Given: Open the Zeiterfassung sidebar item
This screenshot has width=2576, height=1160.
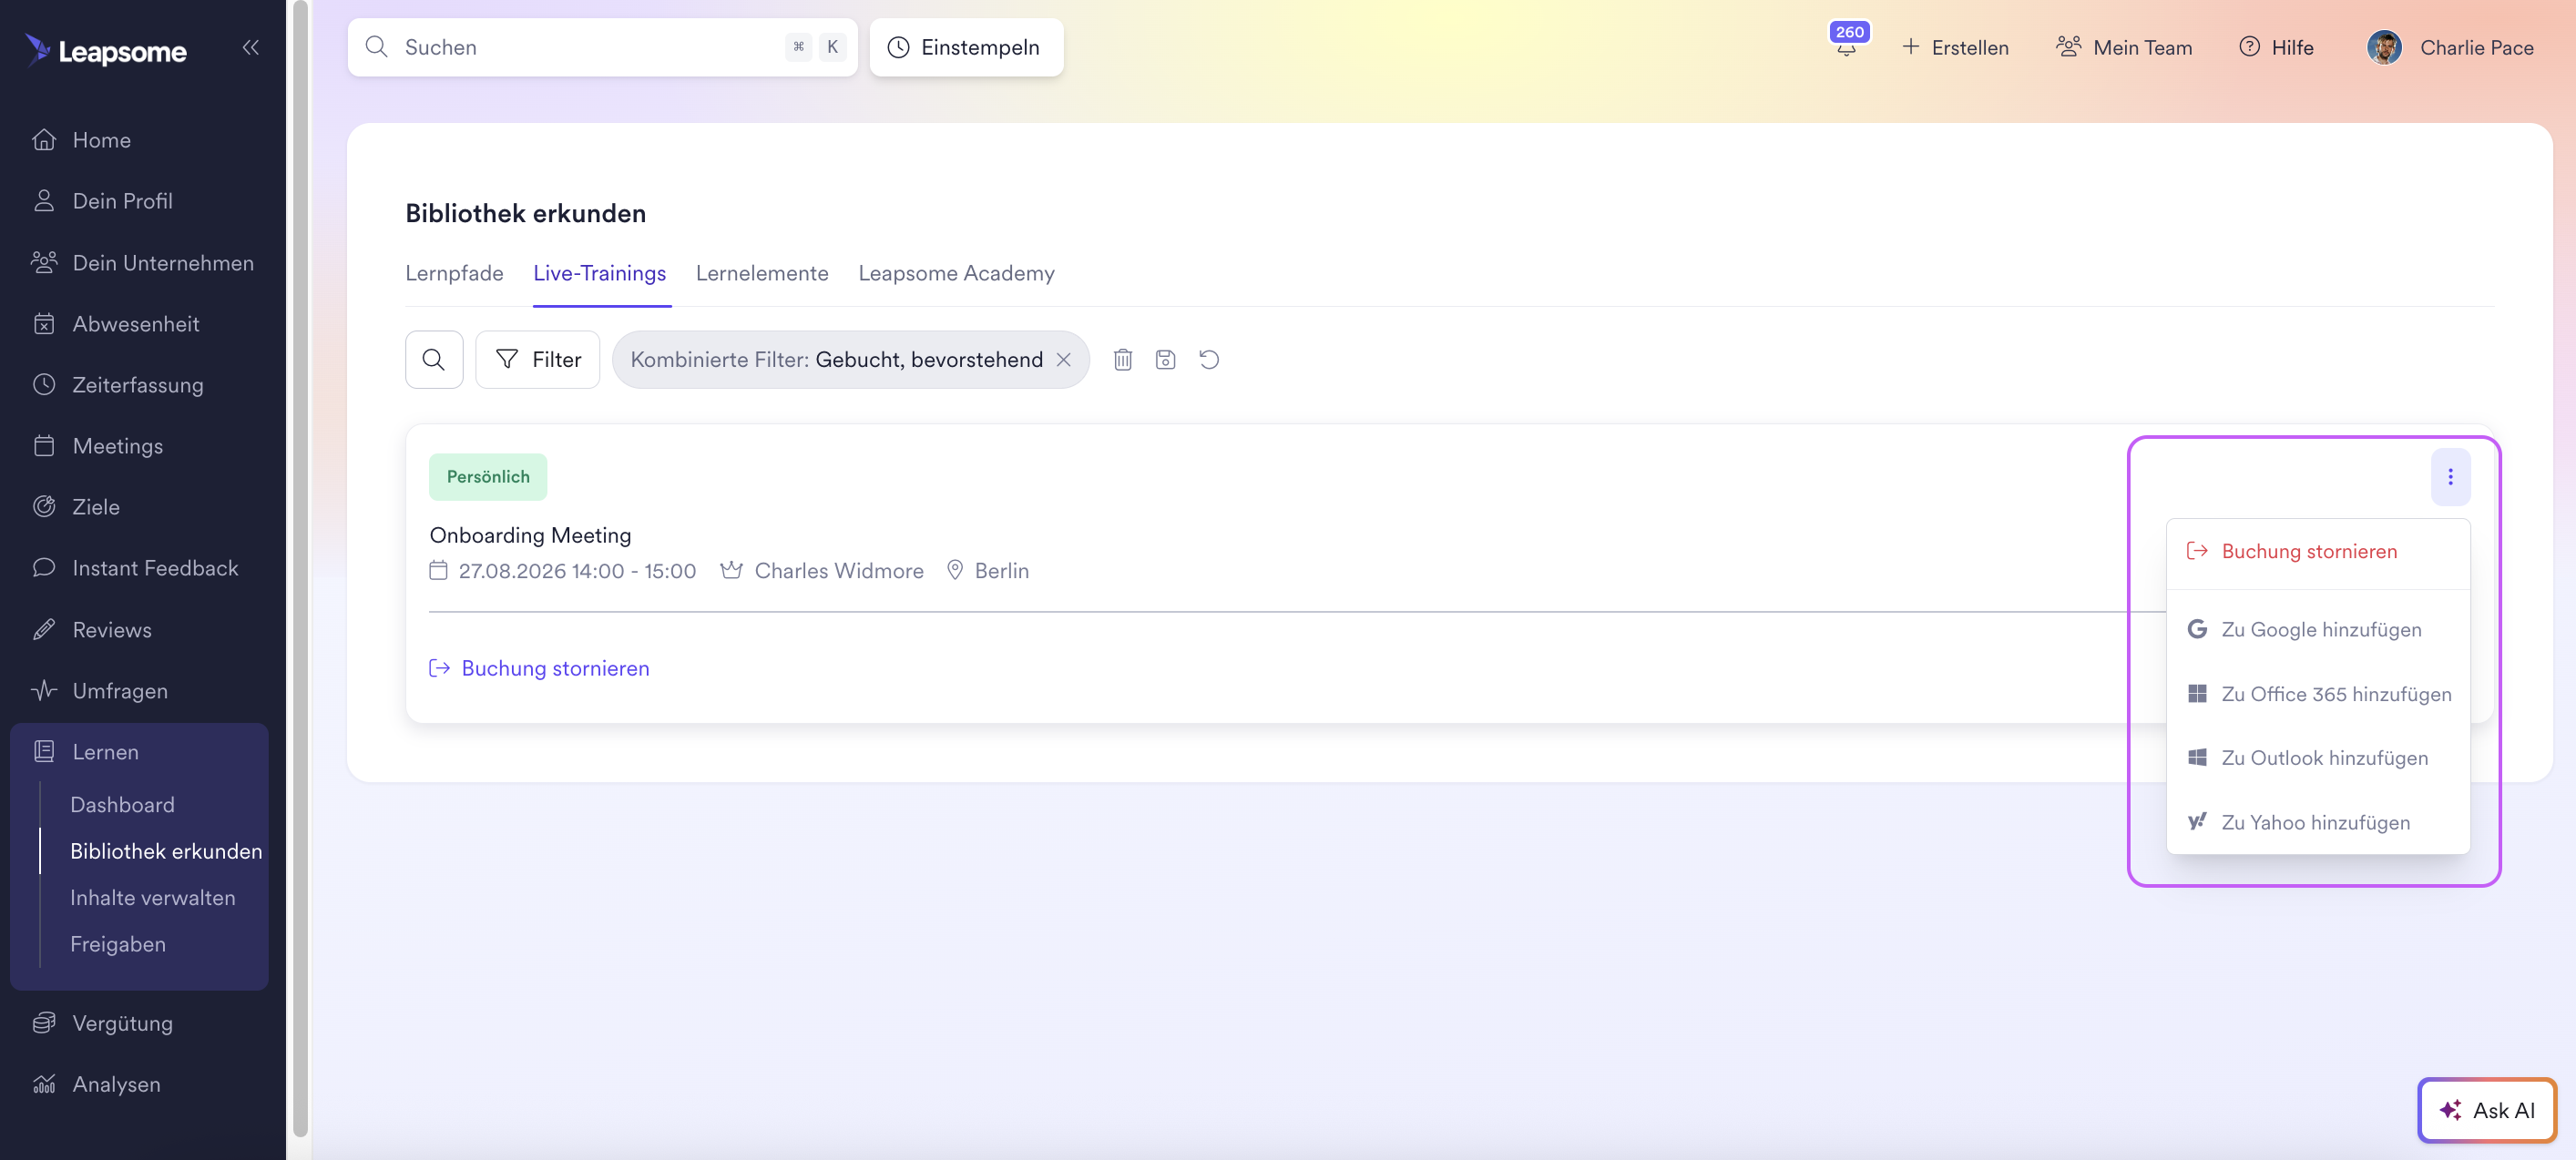Looking at the screenshot, I should coord(138,385).
